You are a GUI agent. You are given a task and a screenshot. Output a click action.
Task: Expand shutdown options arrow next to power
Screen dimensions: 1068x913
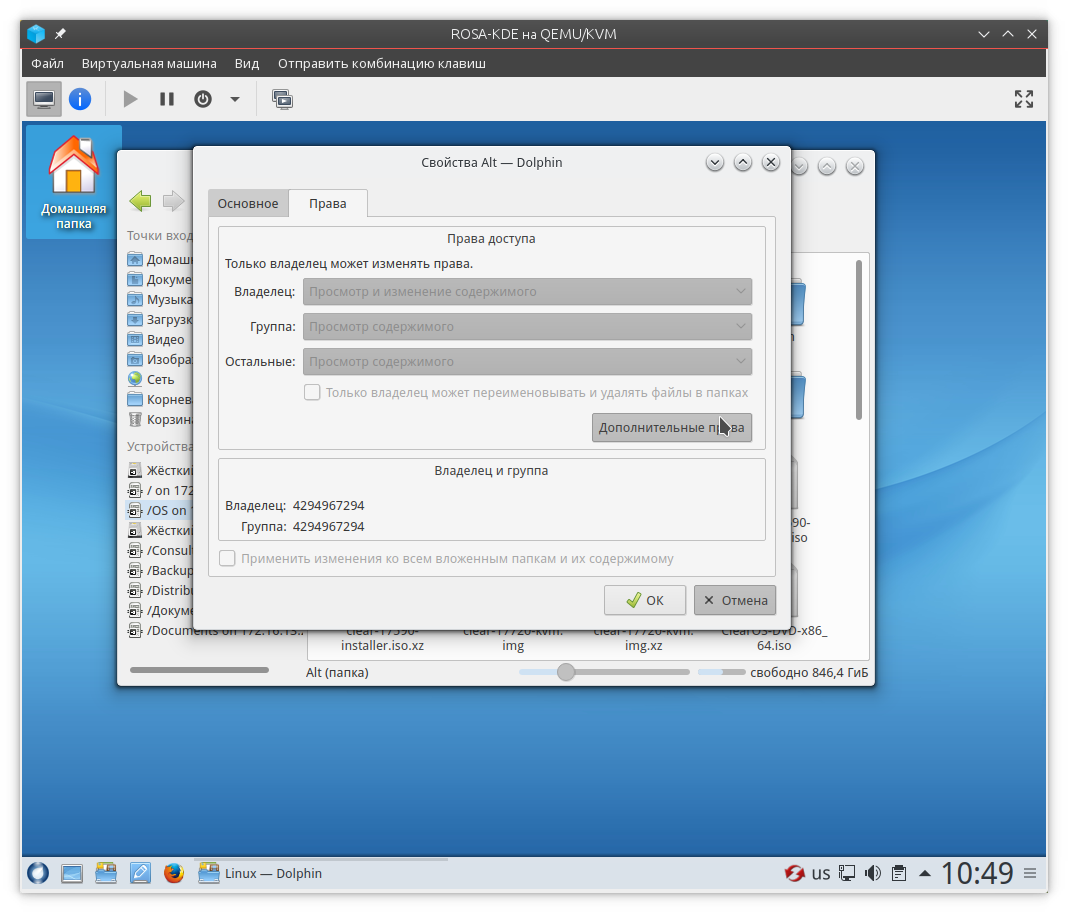pos(235,99)
